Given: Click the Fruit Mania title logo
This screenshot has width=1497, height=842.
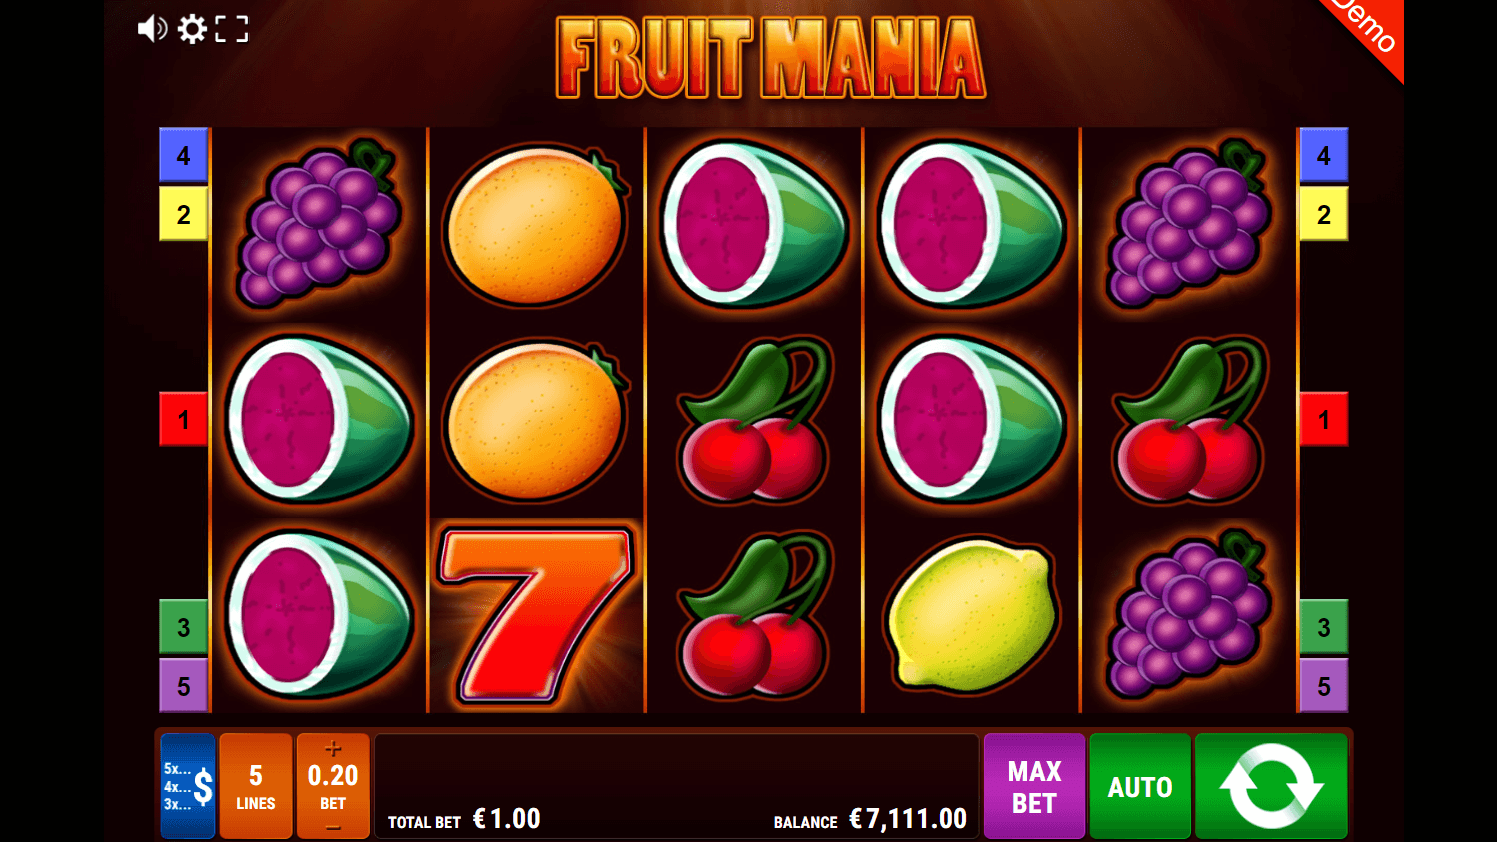Looking at the screenshot, I should coord(771,58).
